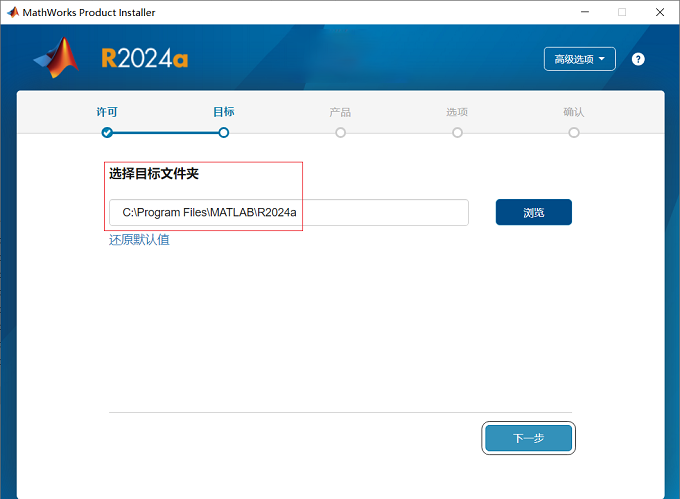Viewport: 680px width, 499px height.
Task: Click the help question mark icon
Action: [638, 59]
